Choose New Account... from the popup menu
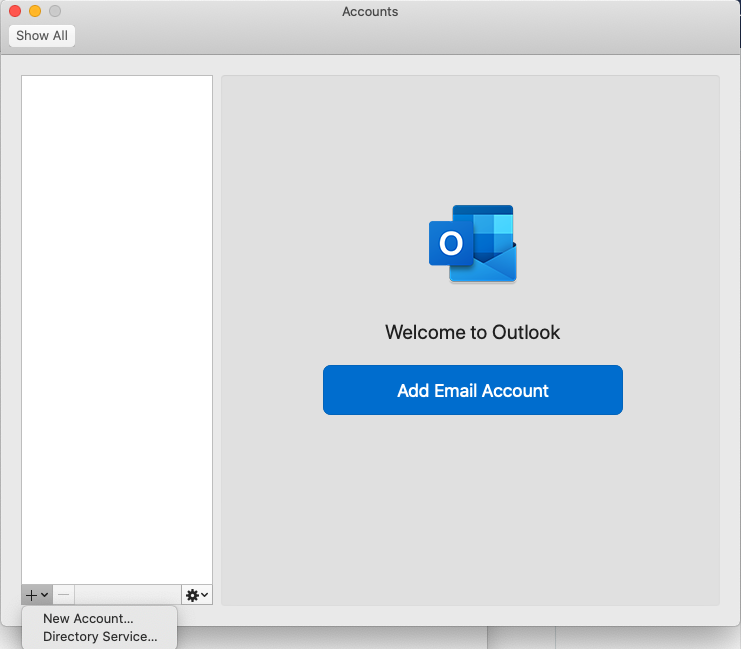 click(x=88, y=619)
